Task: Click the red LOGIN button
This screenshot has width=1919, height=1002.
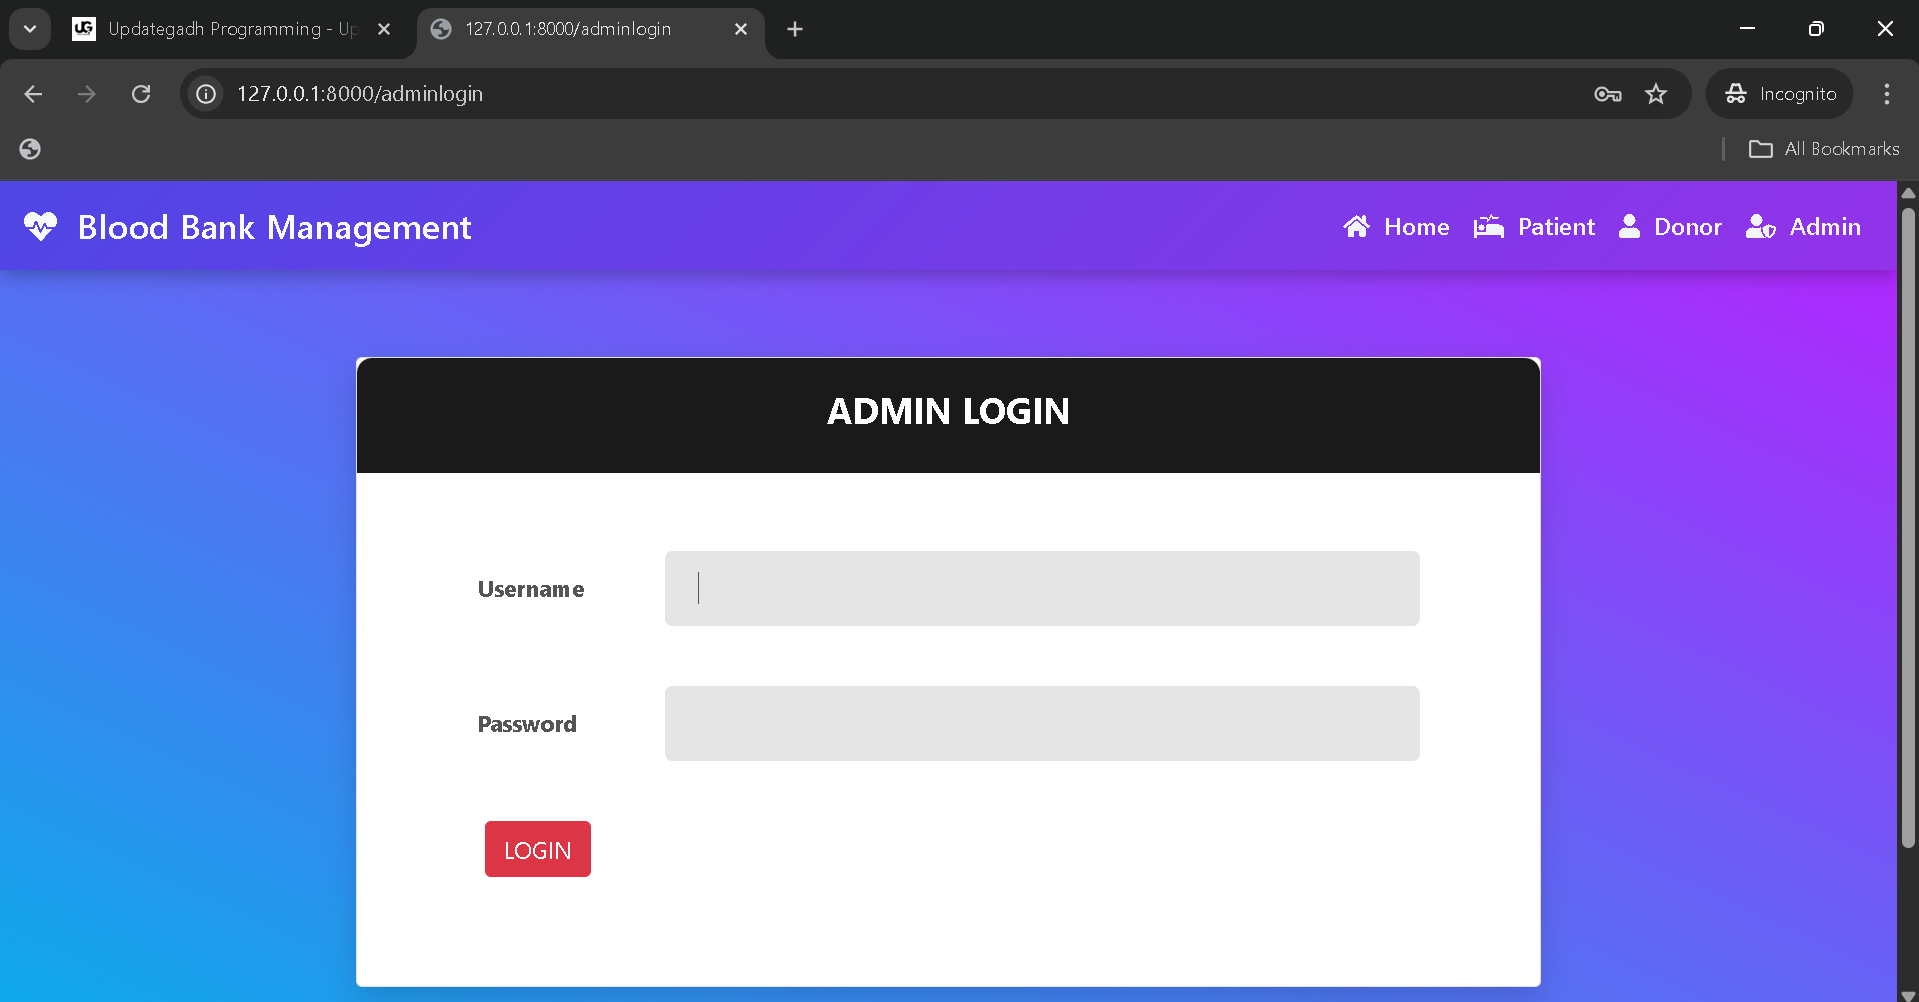Action: pyautogui.click(x=537, y=849)
